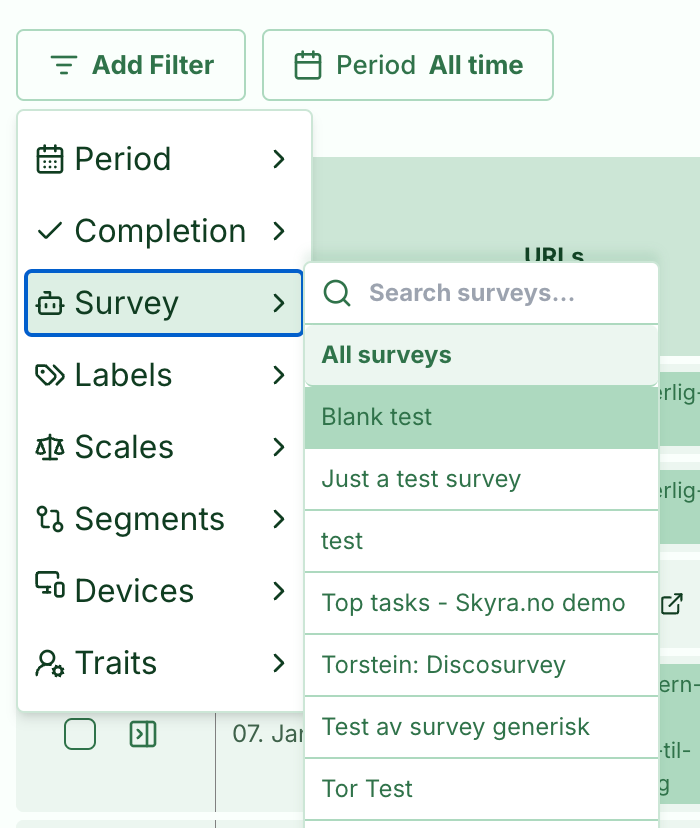The height and width of the screenshot is (828, 700).
Task: Choose Test av survey generisk
Action: [481, 727]
